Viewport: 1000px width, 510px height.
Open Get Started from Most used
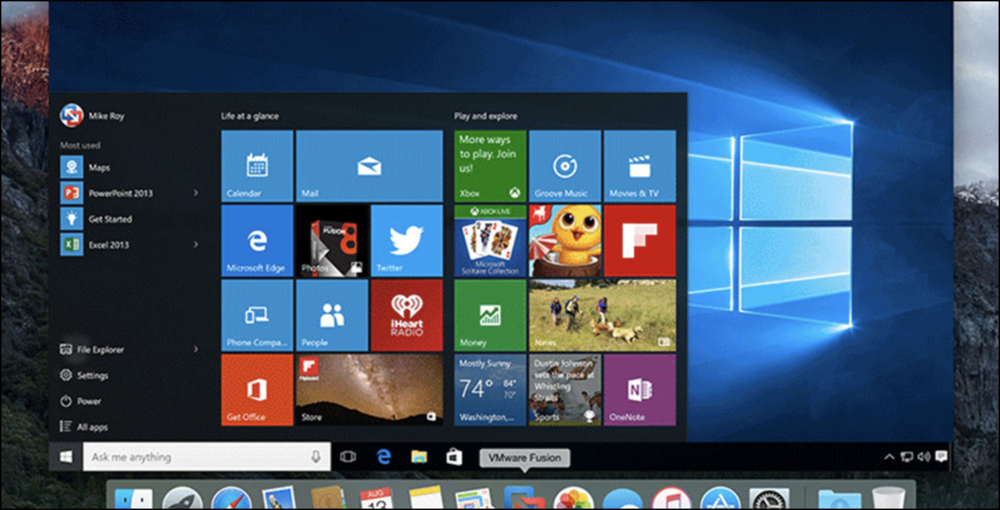tap(129, 219)
